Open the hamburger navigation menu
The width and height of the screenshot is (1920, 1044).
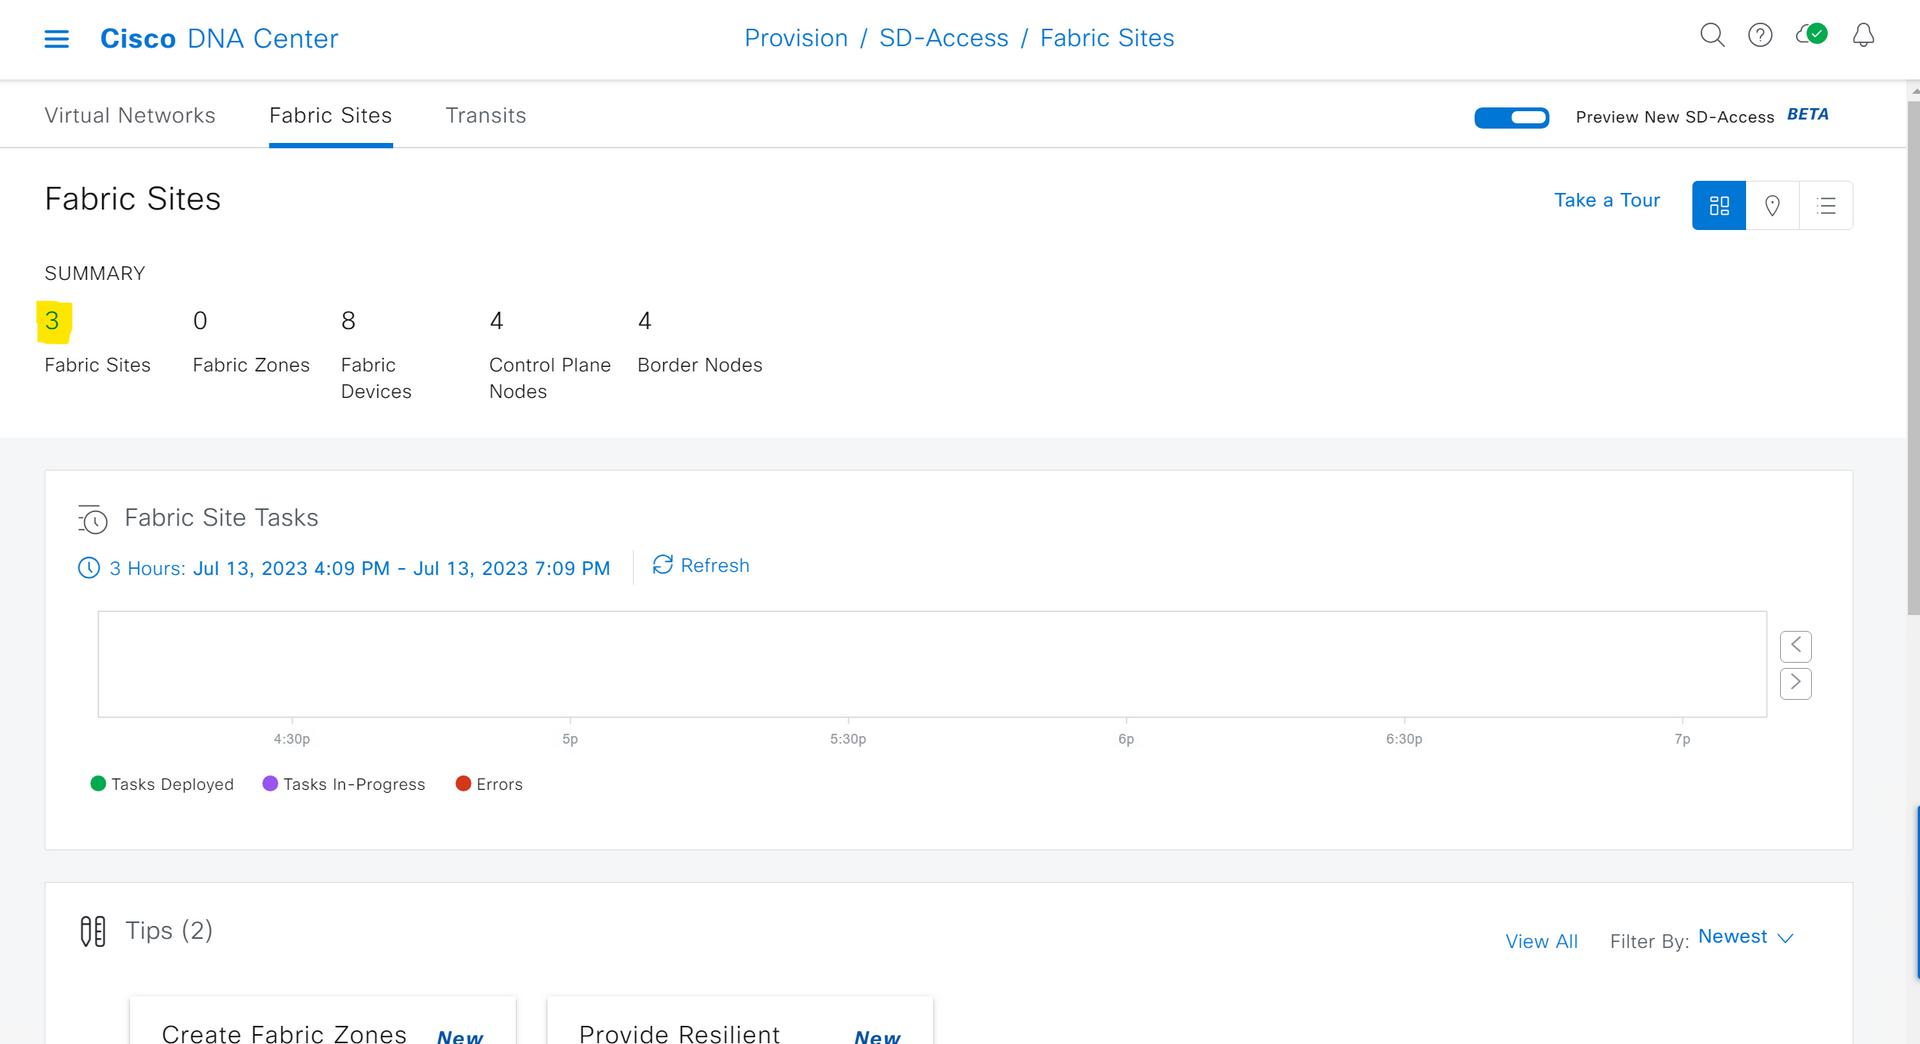tap(57, 38)
